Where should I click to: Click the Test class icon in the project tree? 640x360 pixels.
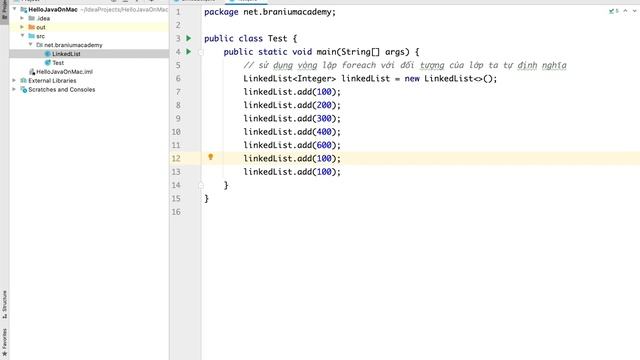47,63
